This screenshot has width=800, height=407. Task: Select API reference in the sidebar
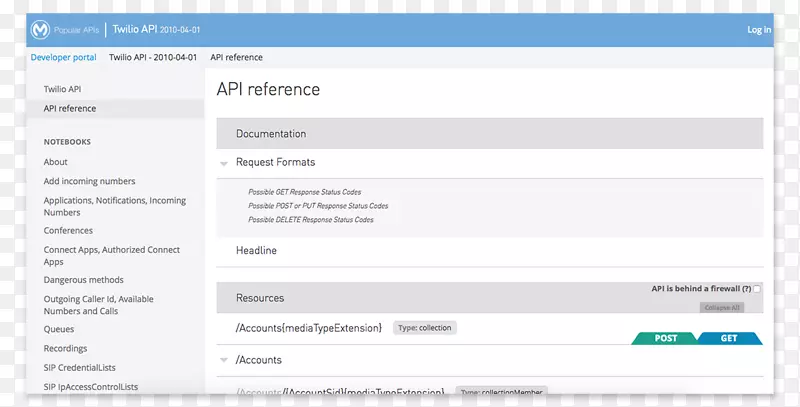coord(70,108)
